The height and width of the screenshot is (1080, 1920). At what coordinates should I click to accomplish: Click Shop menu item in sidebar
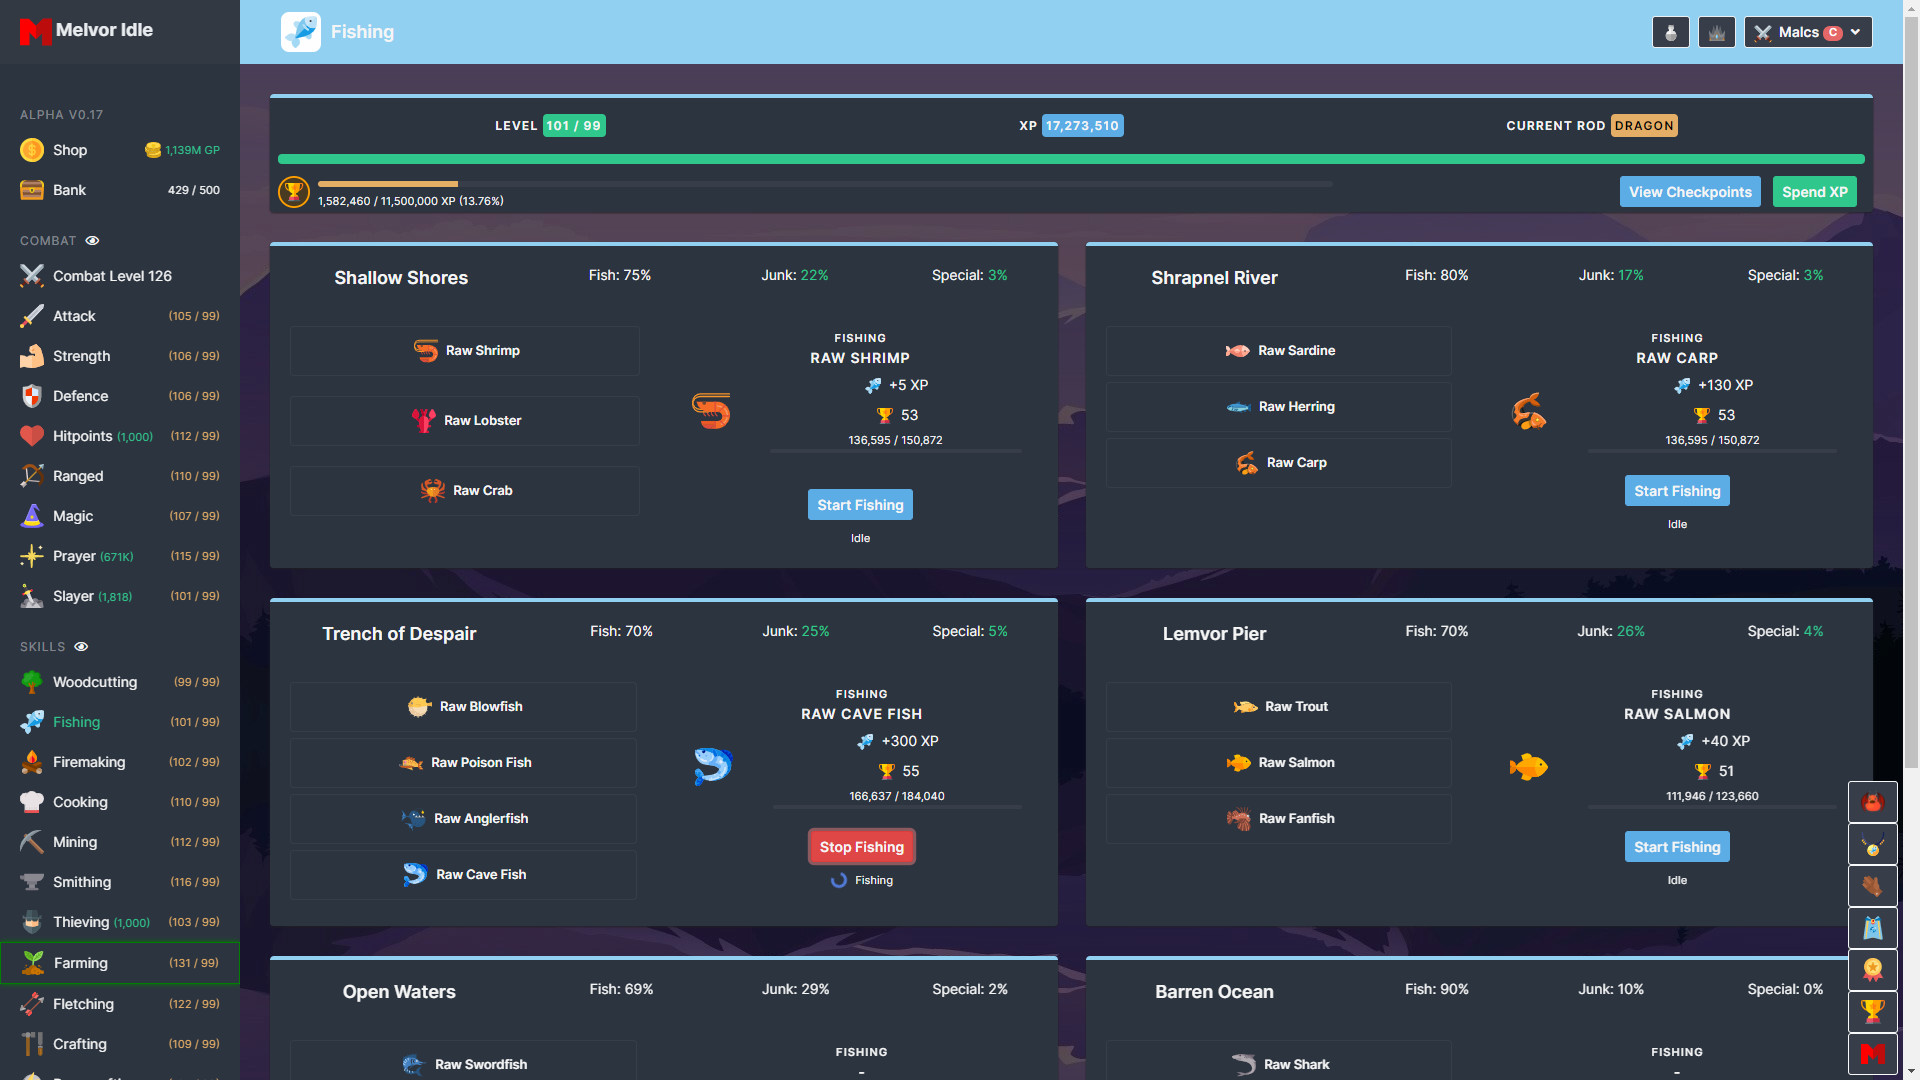(70, 149)
